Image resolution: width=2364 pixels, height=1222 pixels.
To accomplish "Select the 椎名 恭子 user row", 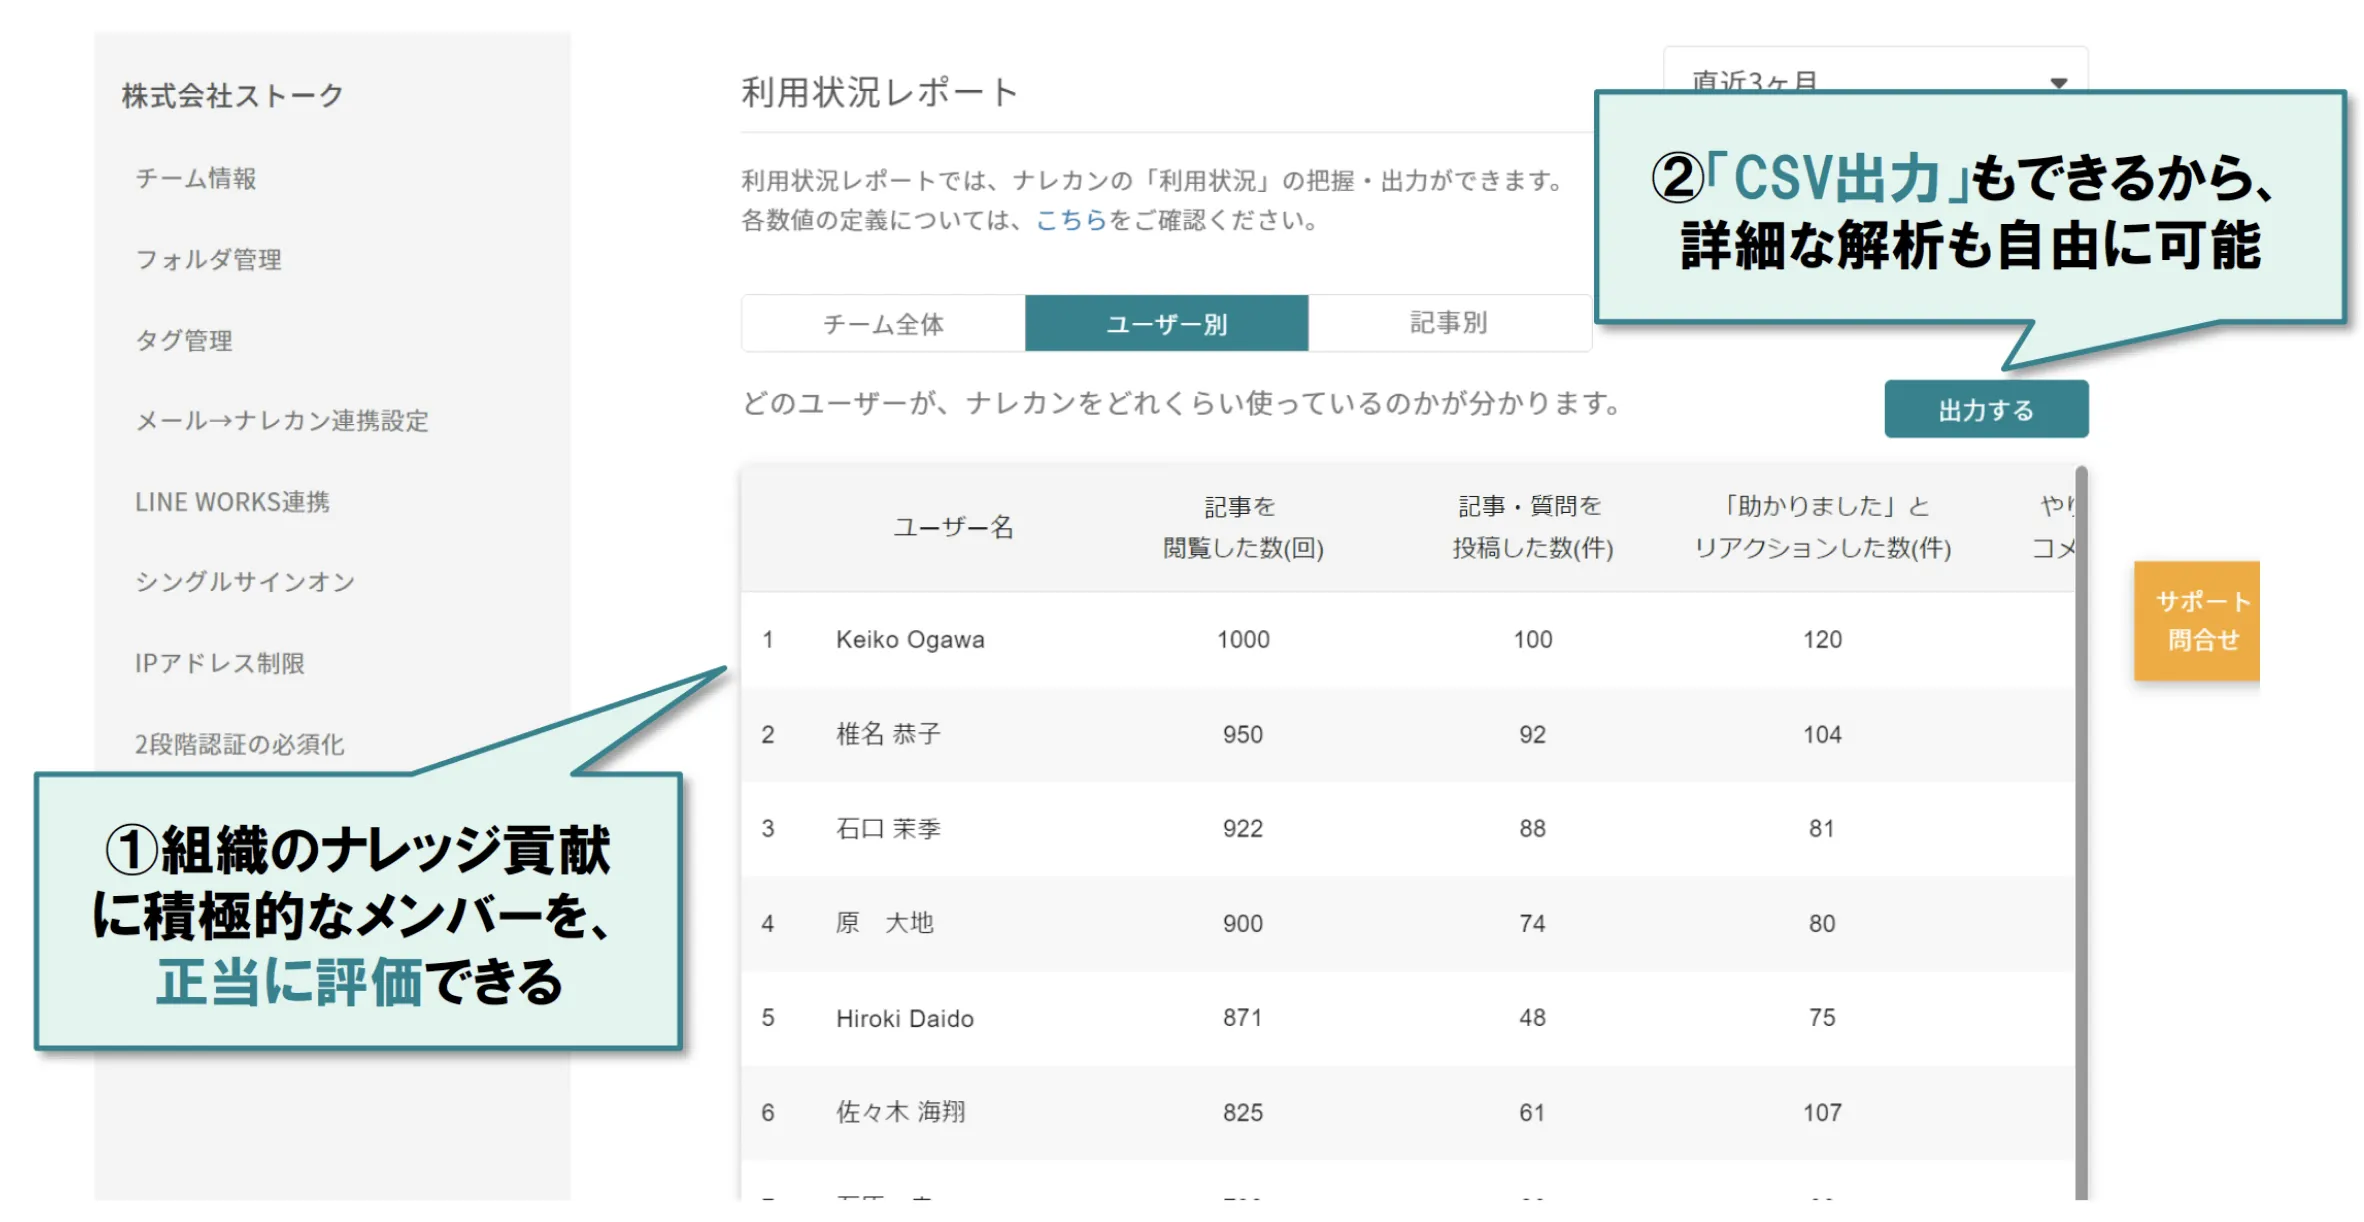I will (x=887, y=733).
